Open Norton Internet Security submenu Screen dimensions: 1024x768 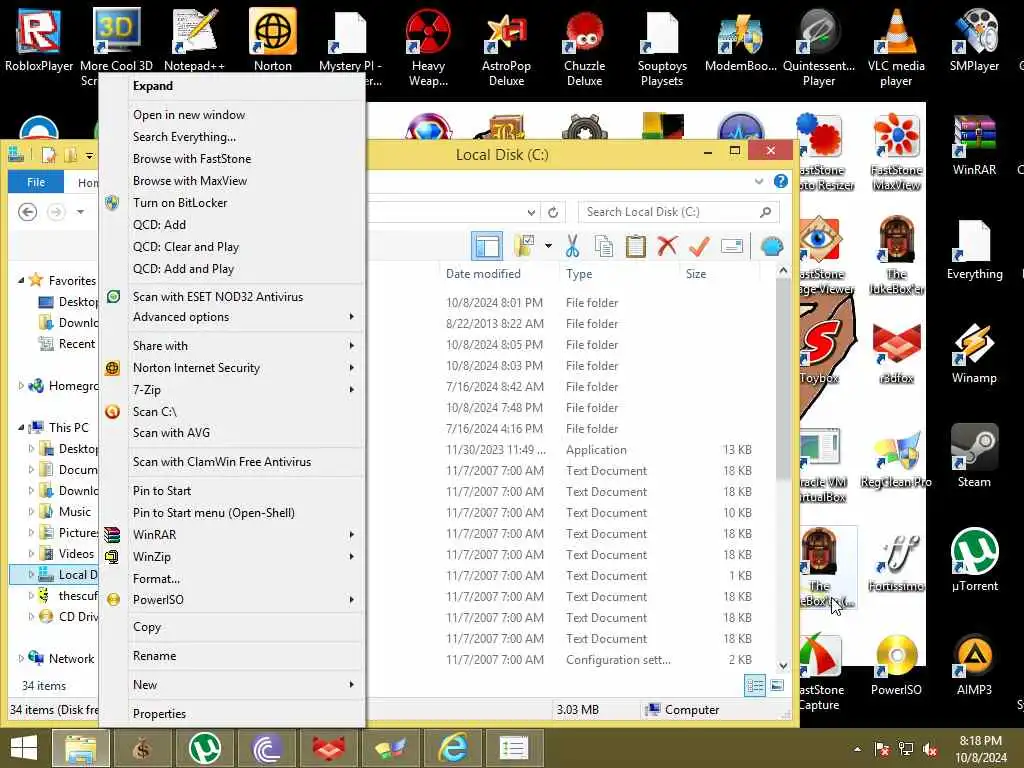(x=246, y=368)
